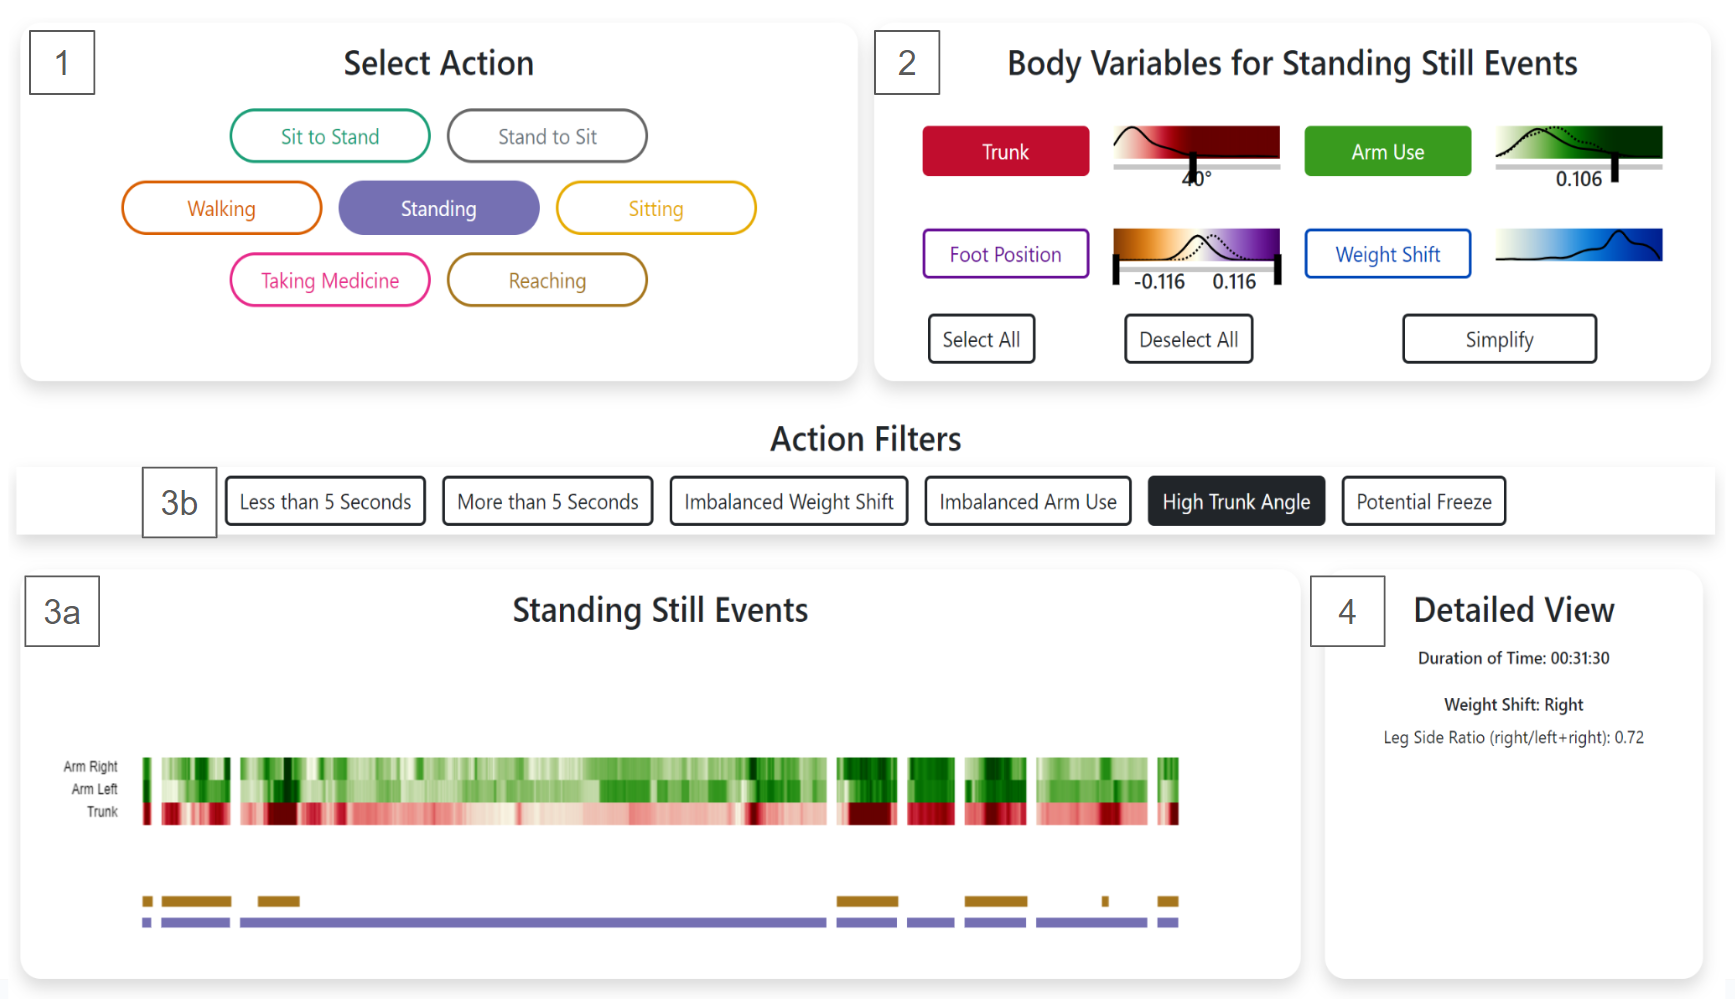Click the Select All variables button
Image resolution: width=1735 pixels, height=999 pixels.
(x=981, y=338)
